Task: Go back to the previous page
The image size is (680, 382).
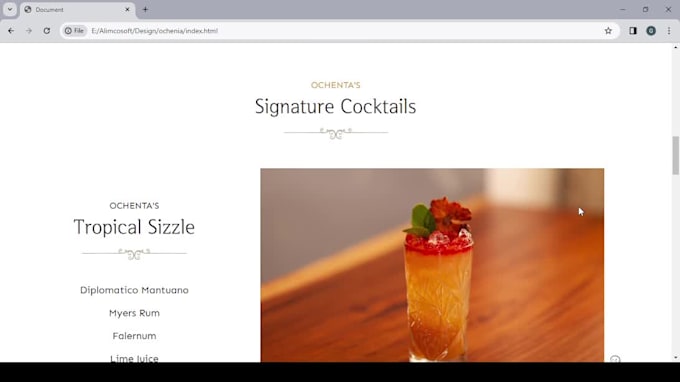Action: [11, 31]
